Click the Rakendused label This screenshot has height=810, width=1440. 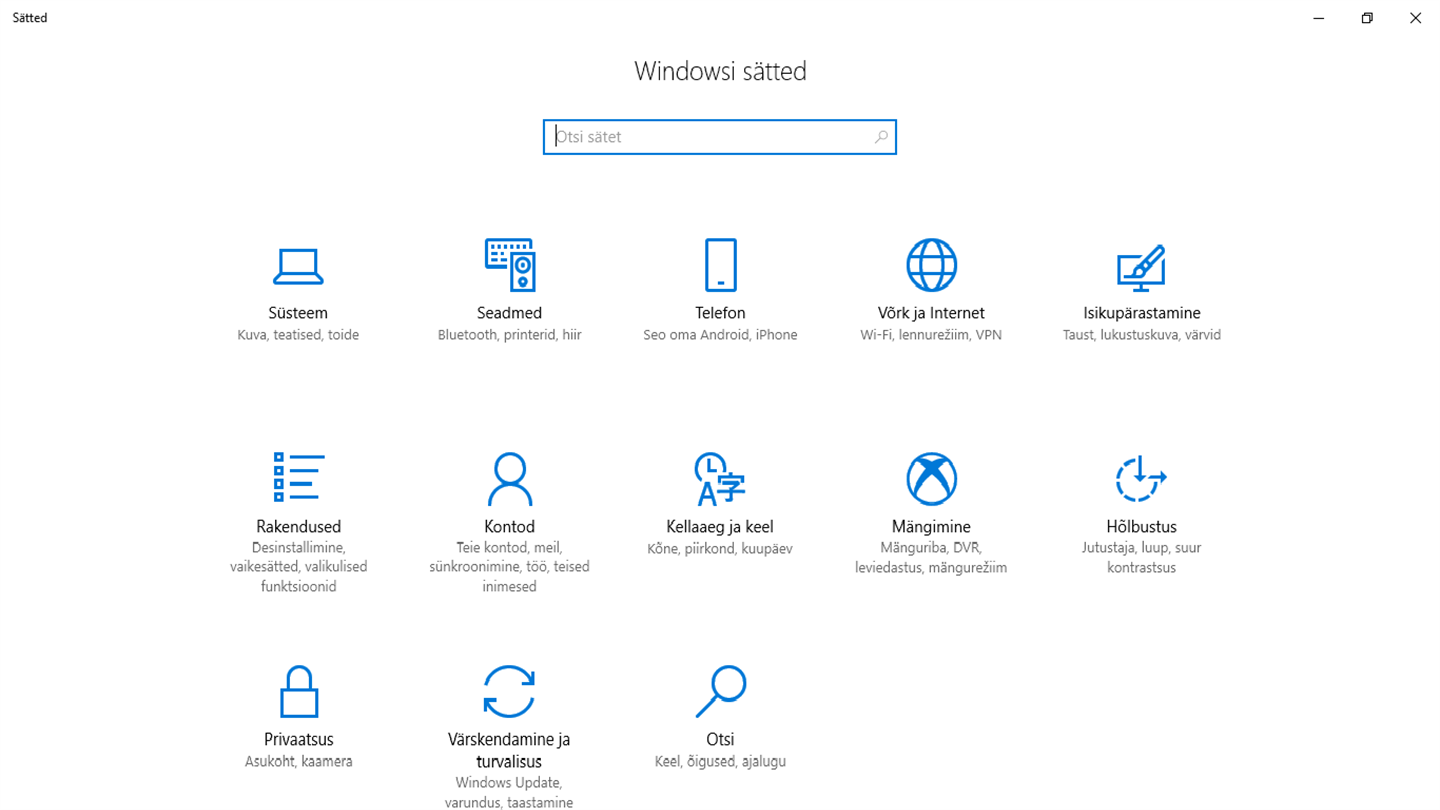[x=299, y=526]
